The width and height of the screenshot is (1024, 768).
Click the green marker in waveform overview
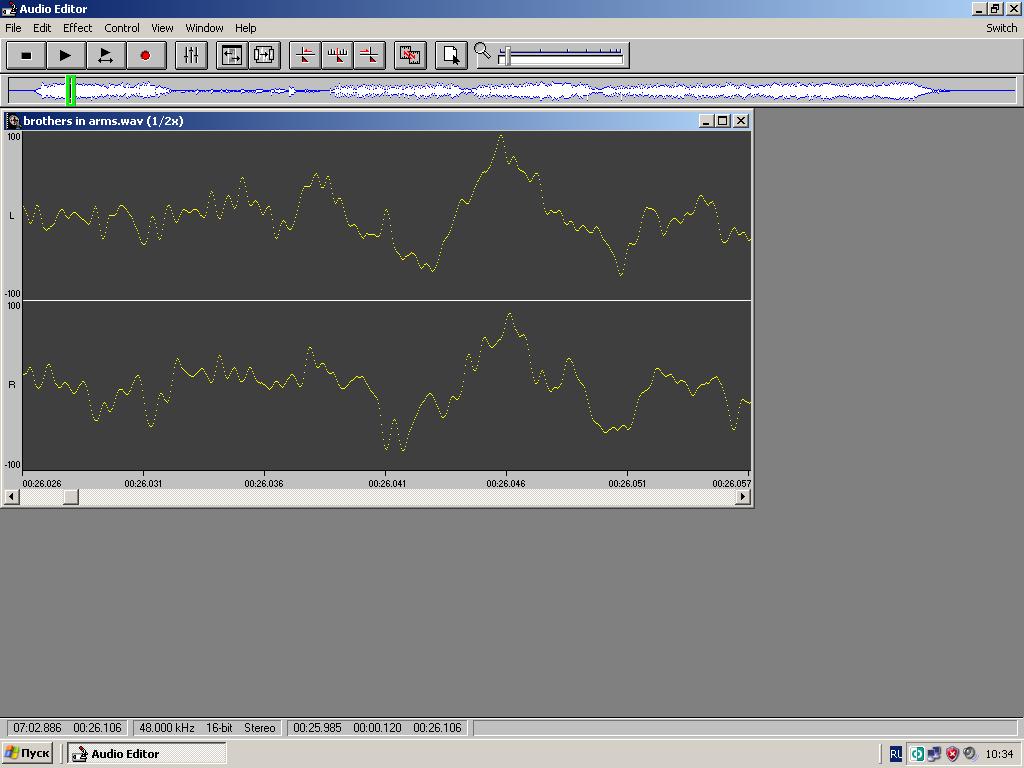(x=71, y=91)
